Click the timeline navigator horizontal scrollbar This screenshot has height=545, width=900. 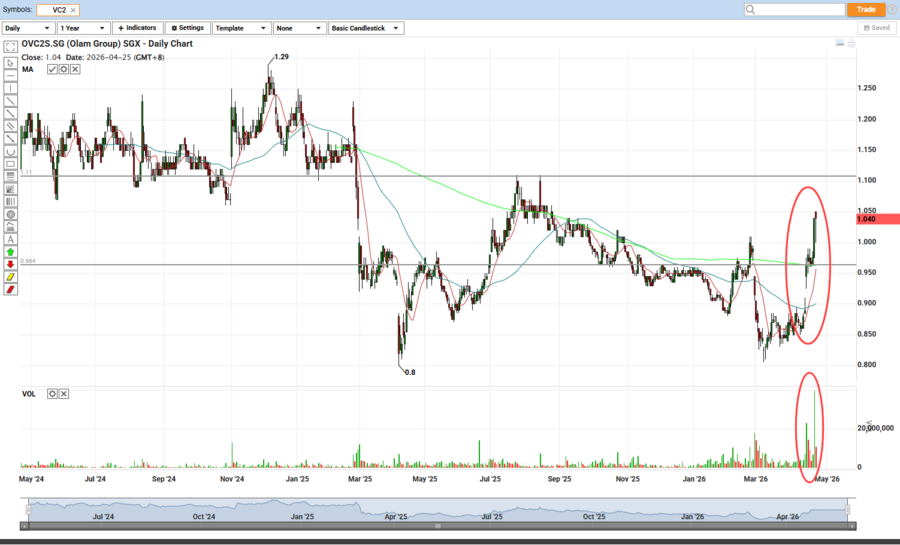(435, 525)
